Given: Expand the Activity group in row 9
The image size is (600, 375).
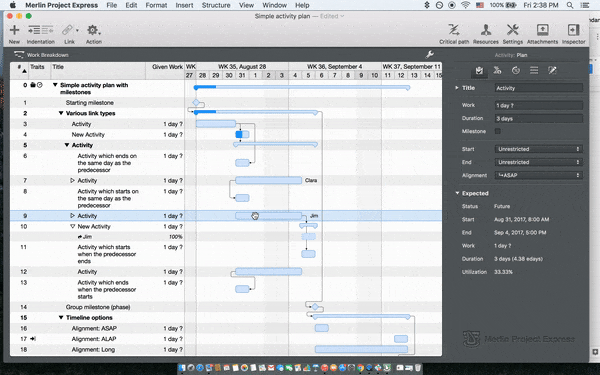Looking at the screenshot, I should [x=72, y=215].
